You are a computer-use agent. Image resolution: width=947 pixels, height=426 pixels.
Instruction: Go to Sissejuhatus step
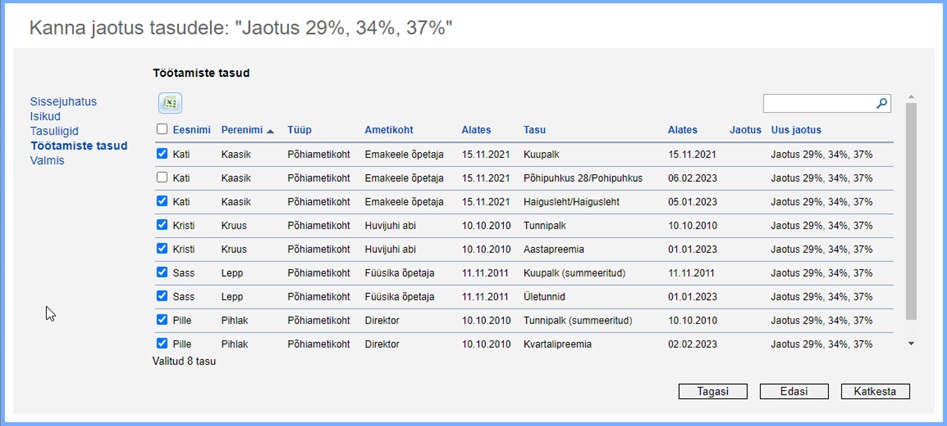click(63, 102)
